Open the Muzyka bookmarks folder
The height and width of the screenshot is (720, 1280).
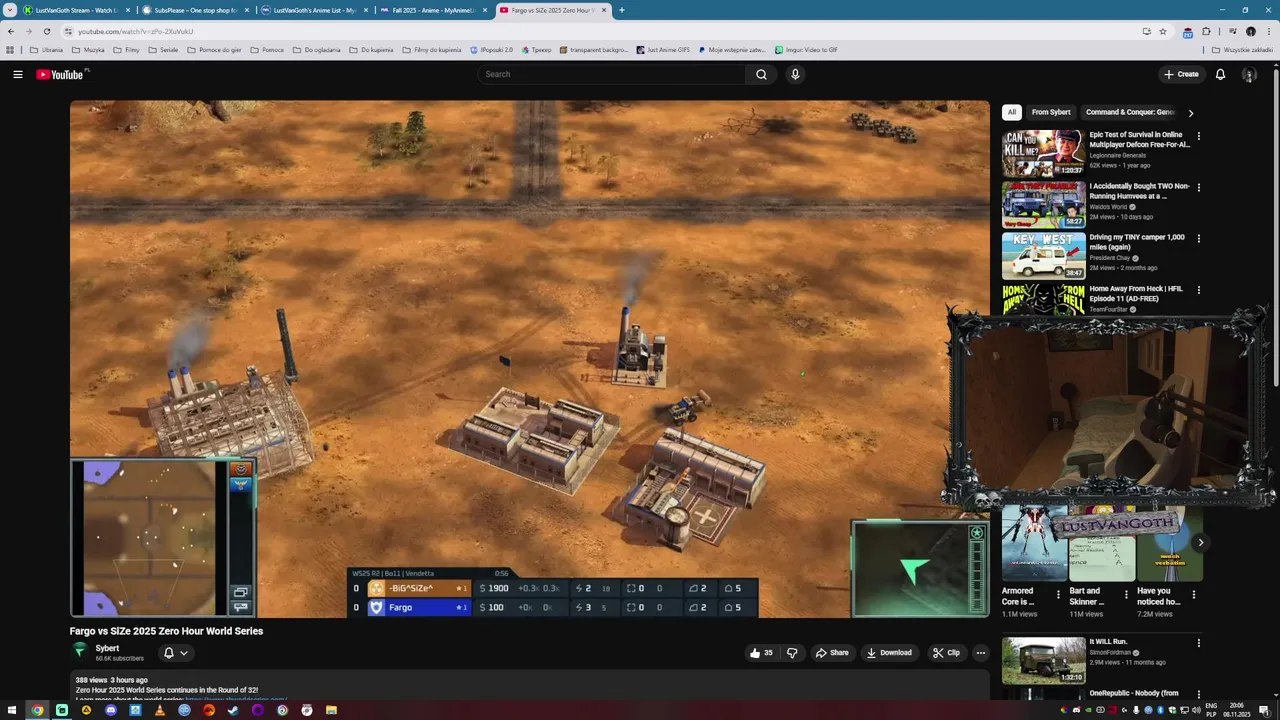coord(88,50)
